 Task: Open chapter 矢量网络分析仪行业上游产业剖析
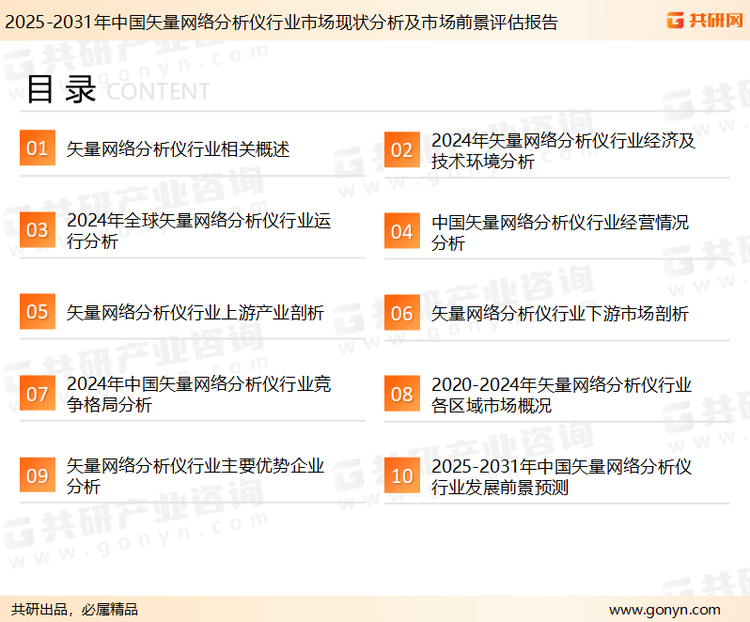pos(195,313)
